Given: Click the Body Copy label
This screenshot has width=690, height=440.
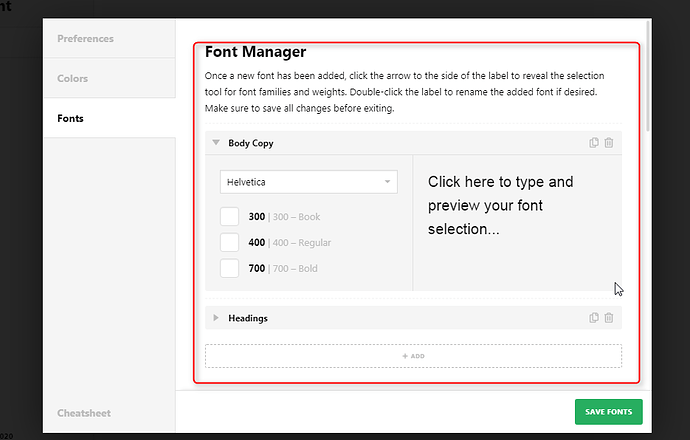Looking at the screenshot, I should coord(251,143).
